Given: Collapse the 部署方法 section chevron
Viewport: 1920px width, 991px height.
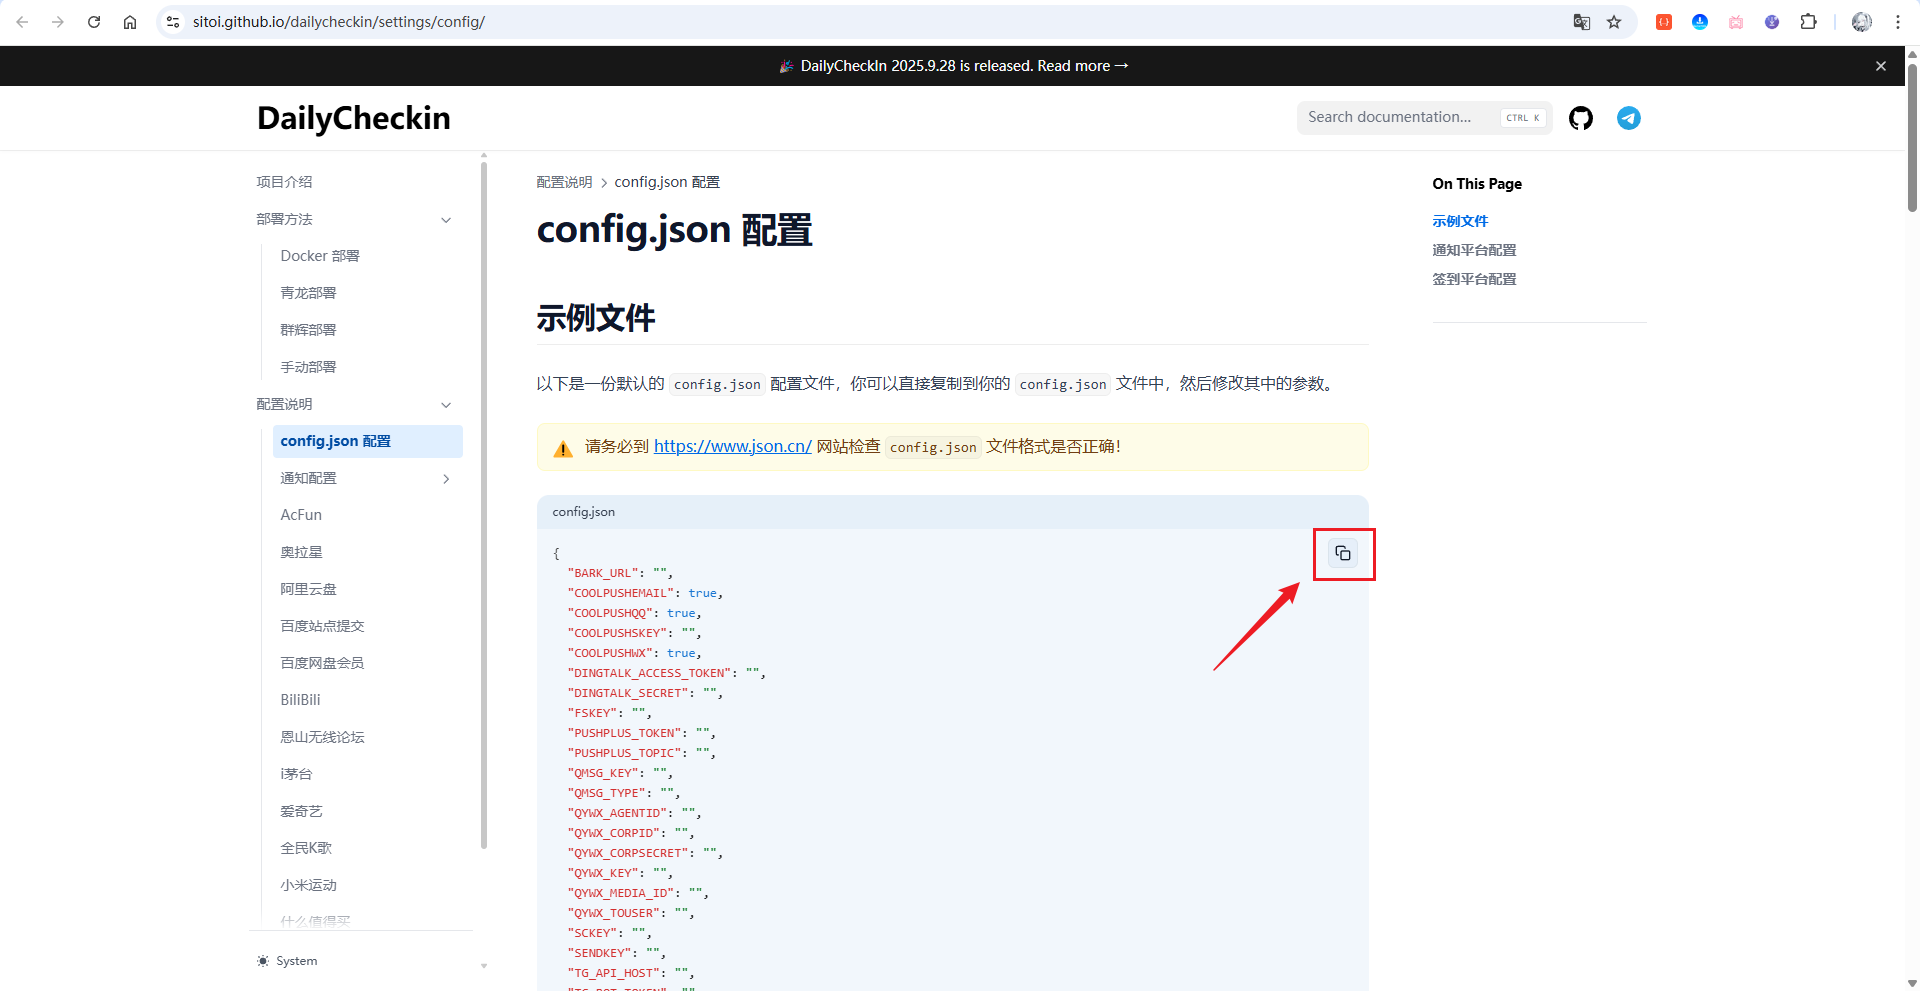Looking at the screenshot, I should coord(445,219).
